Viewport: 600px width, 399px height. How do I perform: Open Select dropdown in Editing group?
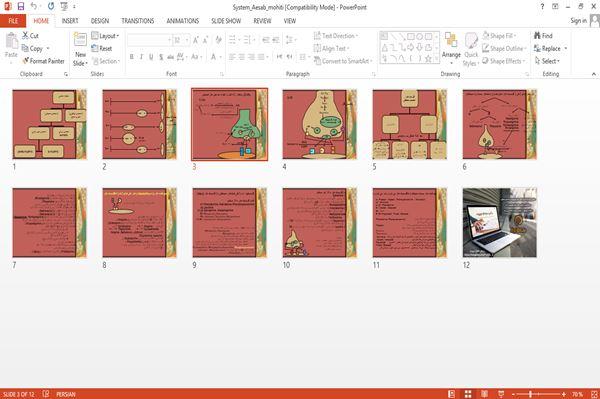click(x=547, y=61)
